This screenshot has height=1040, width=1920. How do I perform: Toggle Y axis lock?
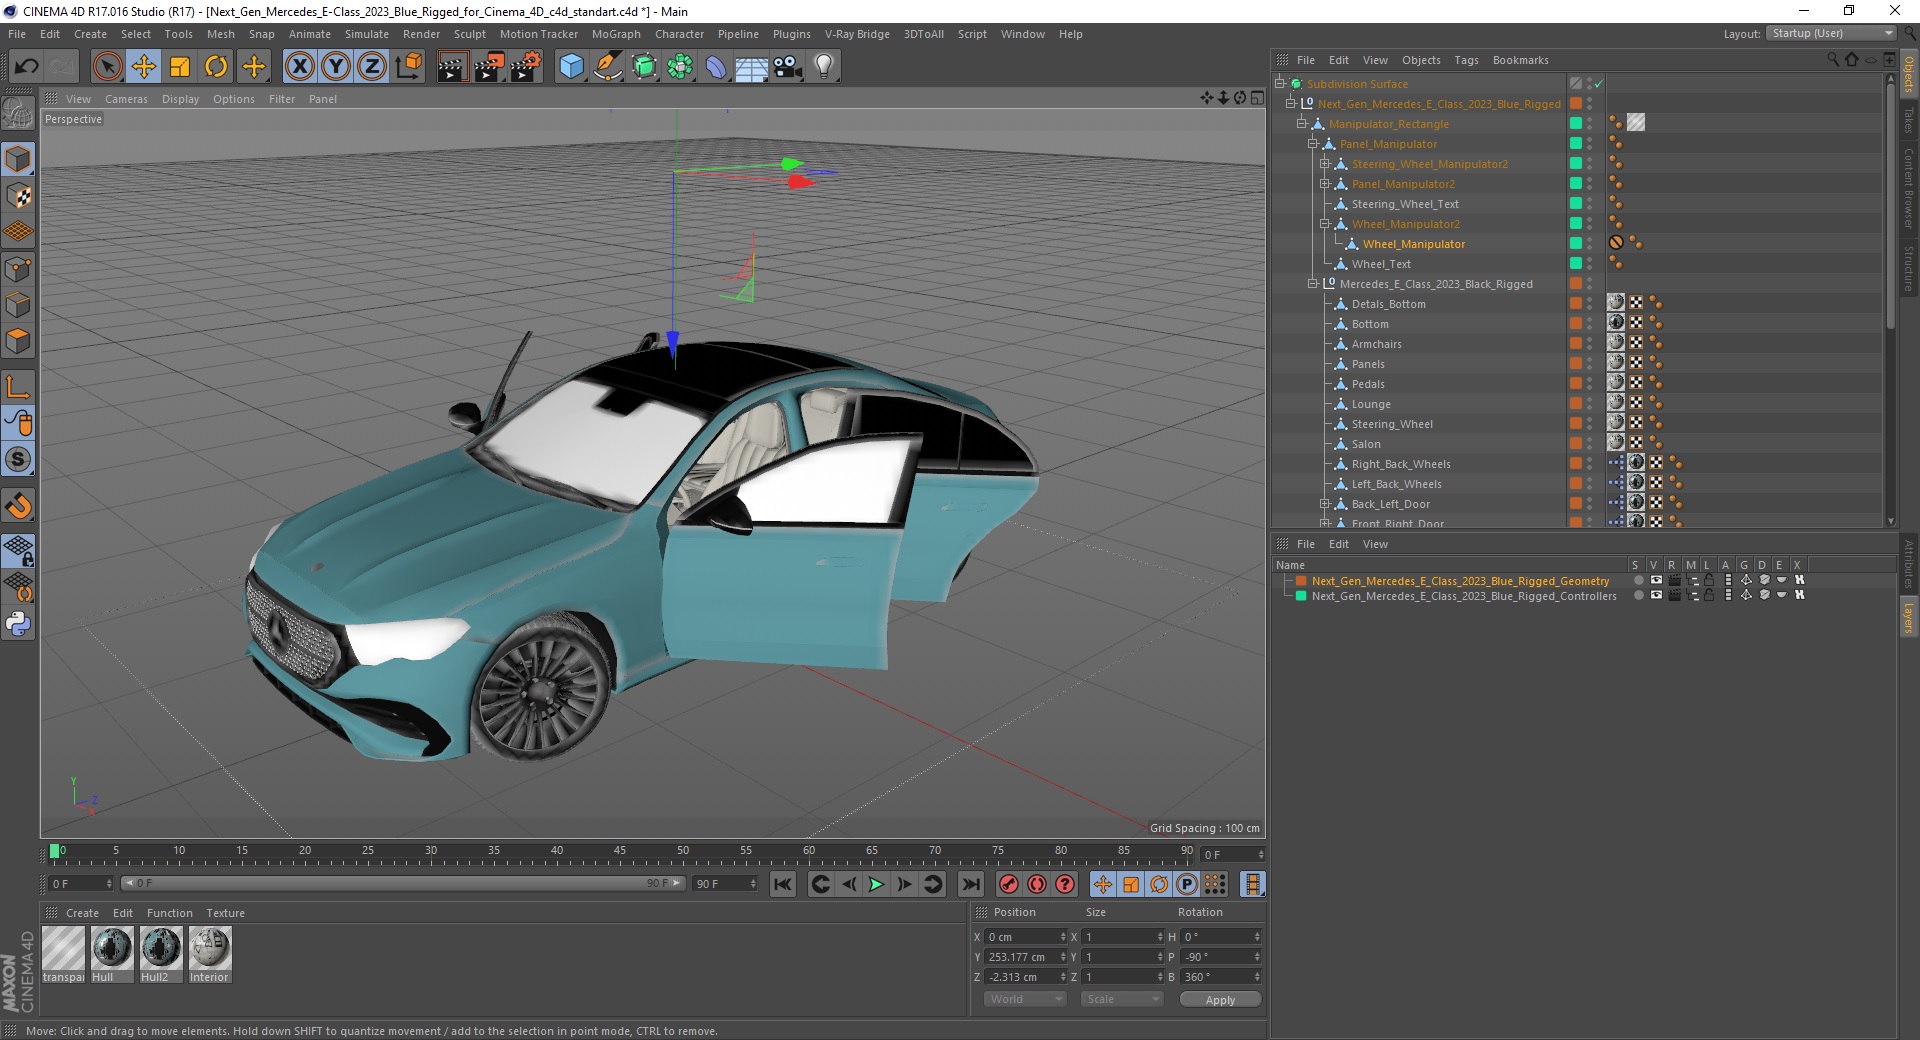tap(336, 67)
